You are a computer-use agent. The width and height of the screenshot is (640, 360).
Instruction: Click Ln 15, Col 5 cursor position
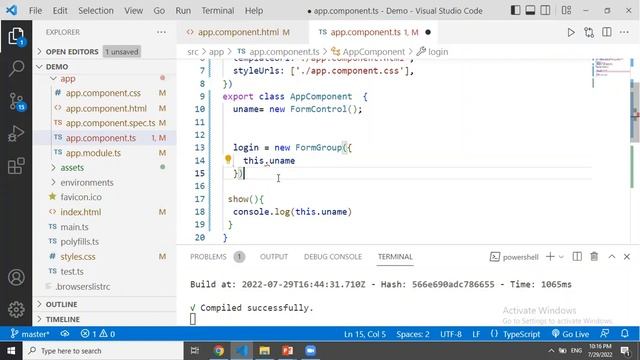364,334
